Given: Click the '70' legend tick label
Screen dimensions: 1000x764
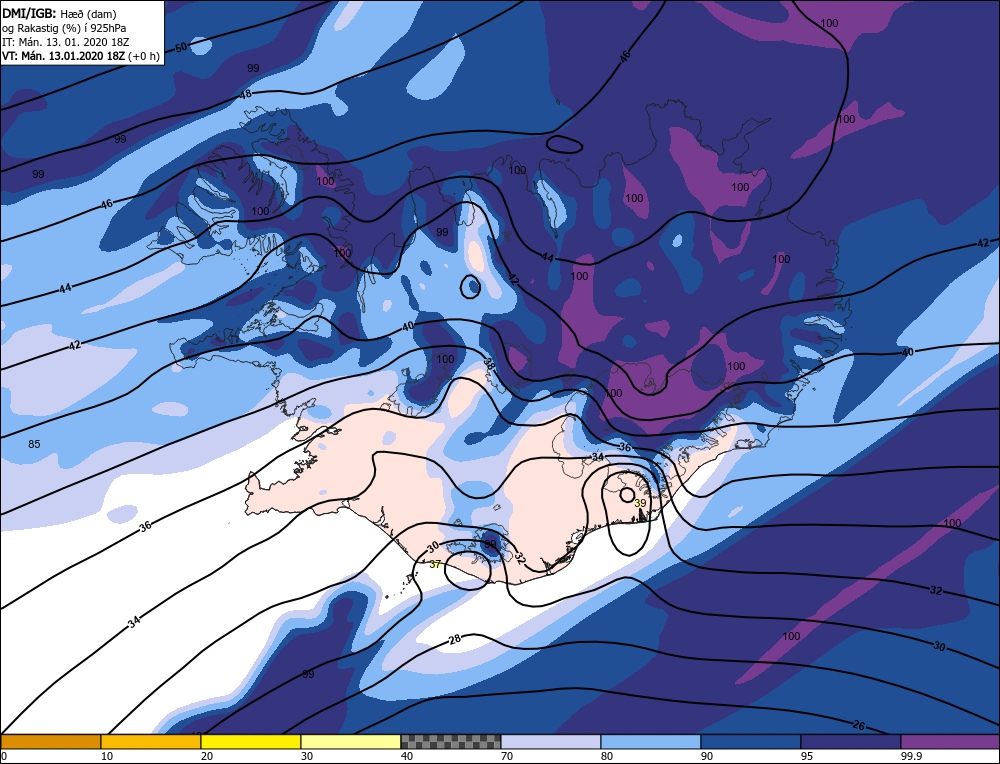Looking at the screenshot, I should [x=507, y=756].
